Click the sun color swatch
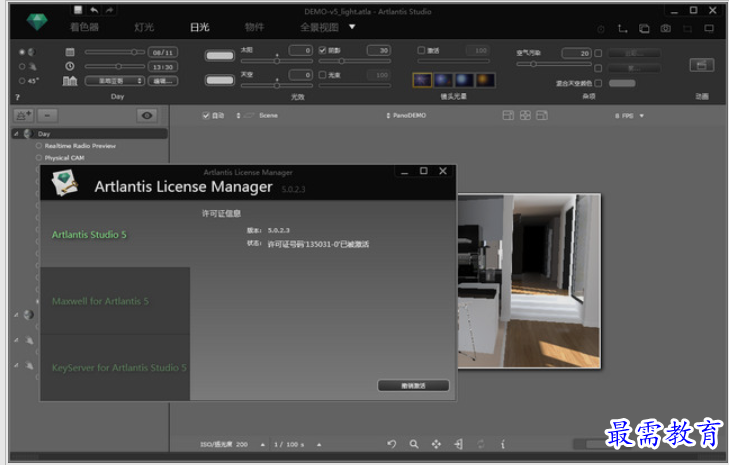Image resolution: width=729 pixels, height=465 pixels. [220, 56]
